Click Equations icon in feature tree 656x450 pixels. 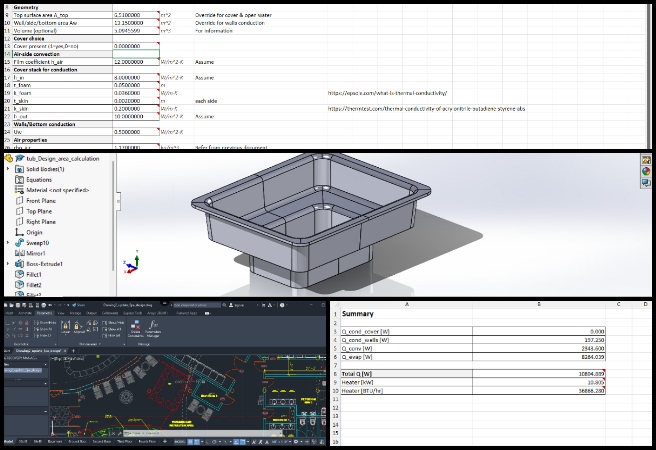coord(20,180)
